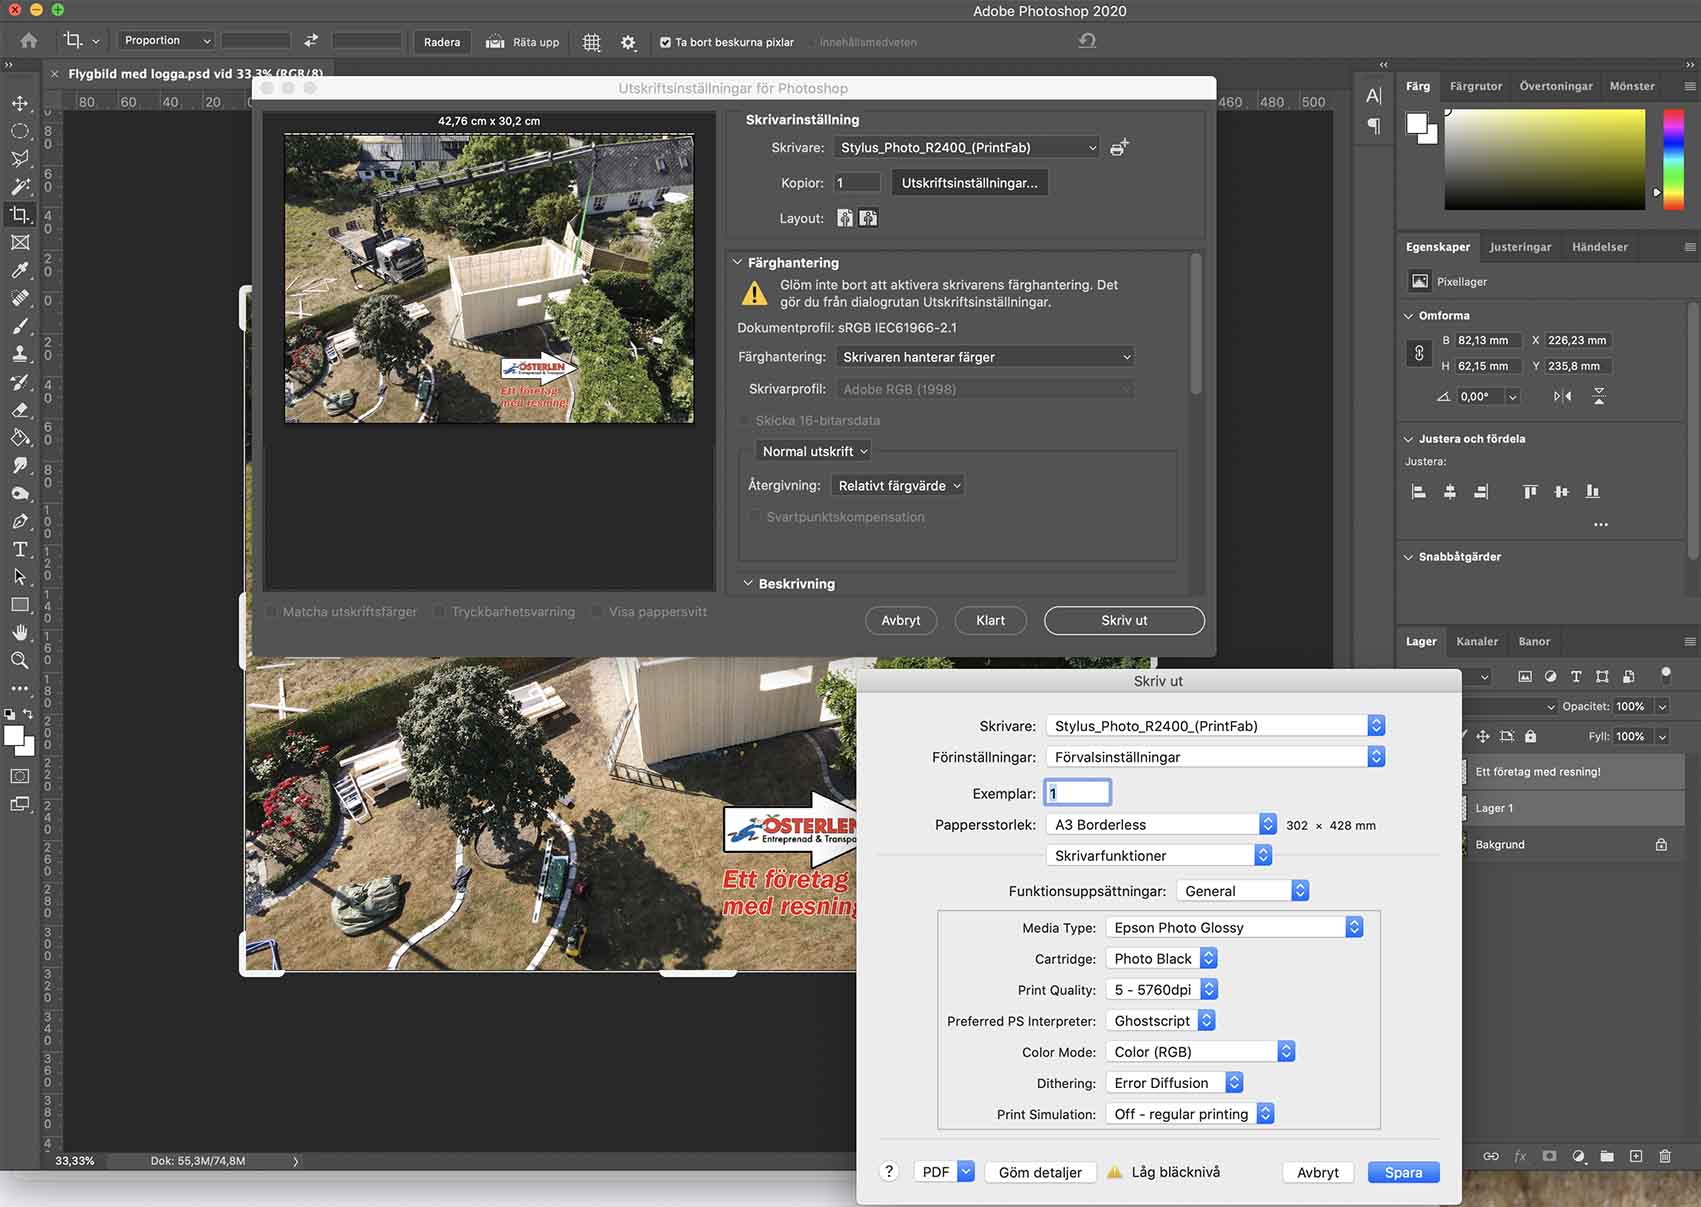Switch to the Justeringar tab

[1520, 247]
